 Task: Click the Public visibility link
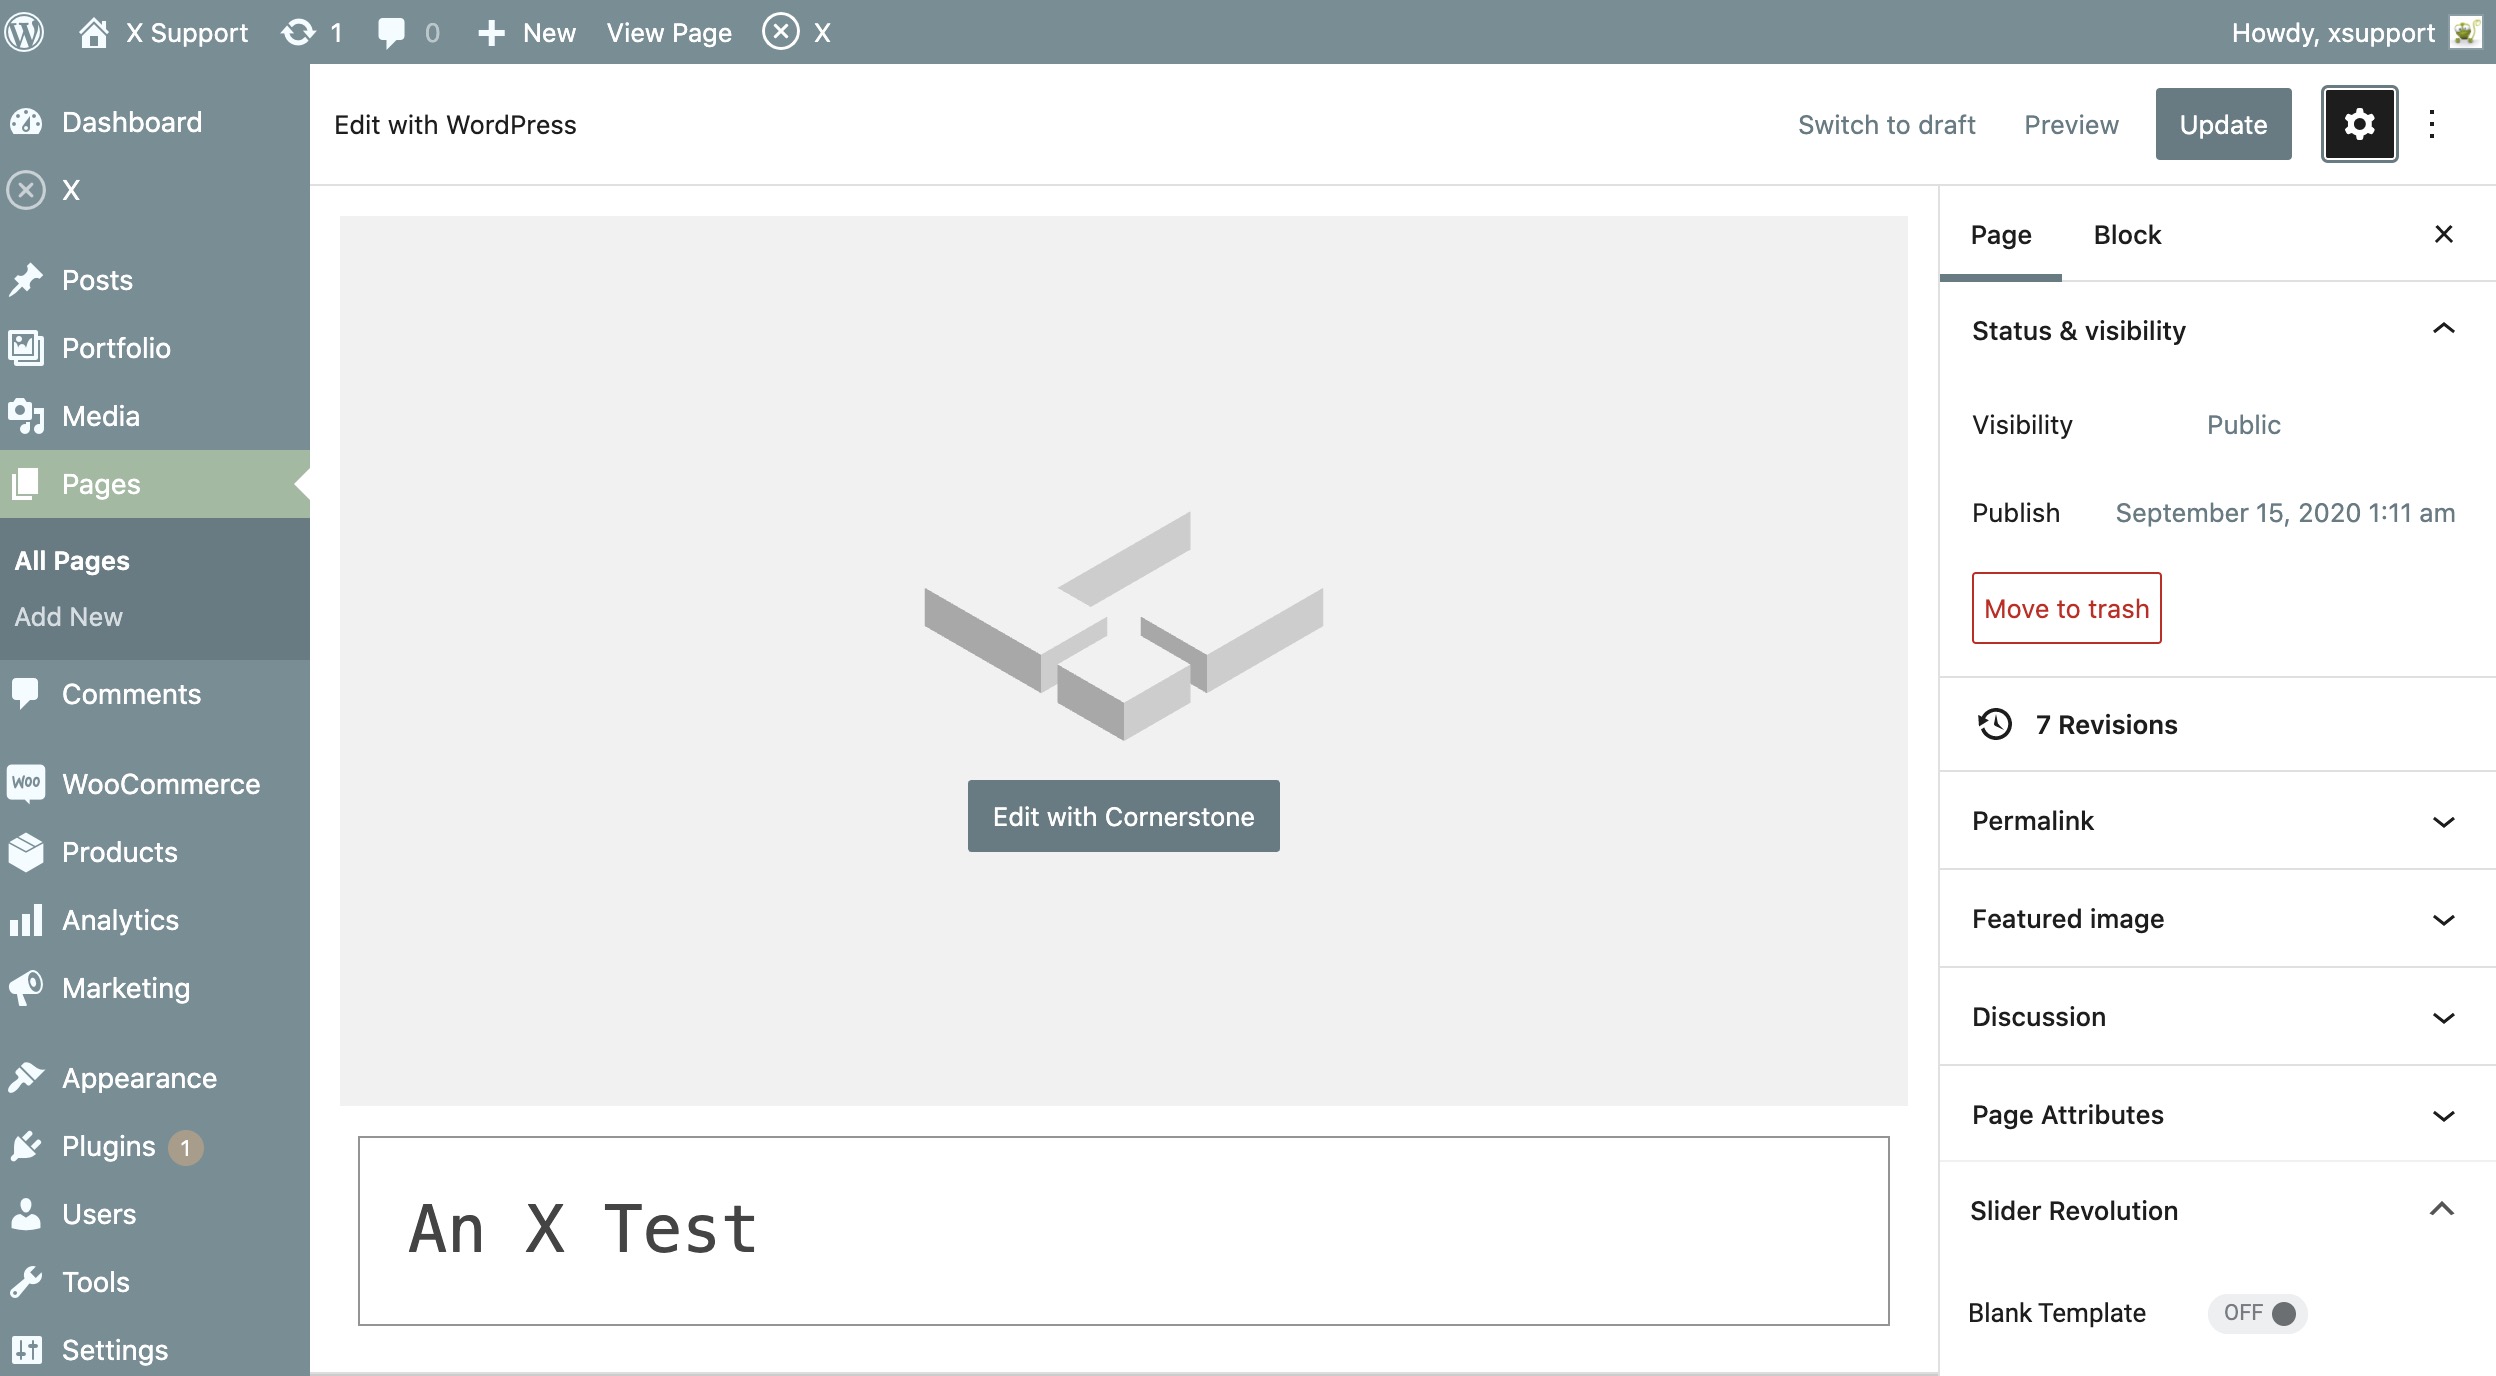pyautogui.click(x=2243, y=425)
